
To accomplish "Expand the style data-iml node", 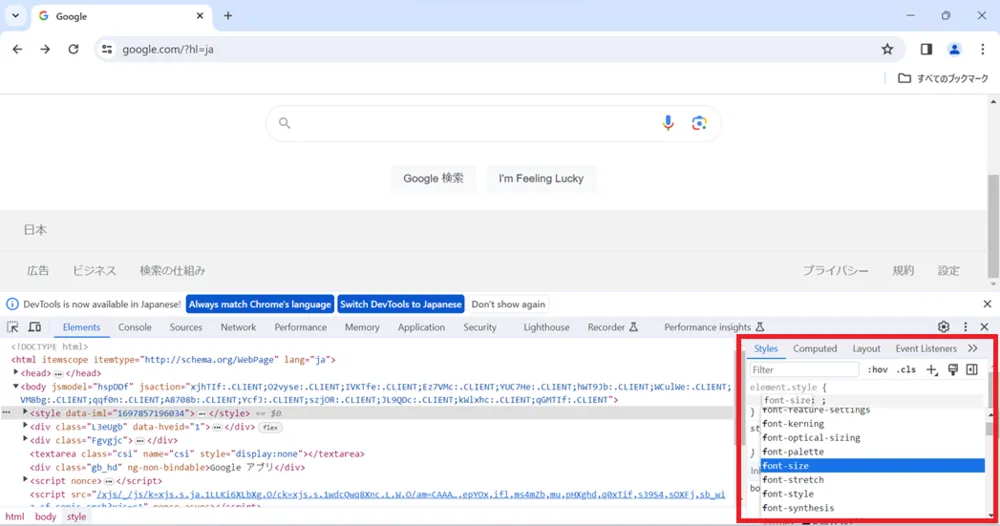I will (x=26, y=413).
